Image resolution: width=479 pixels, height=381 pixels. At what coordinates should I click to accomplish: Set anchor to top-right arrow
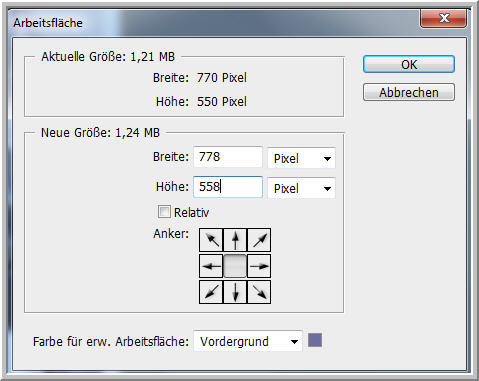coord(259,240)
